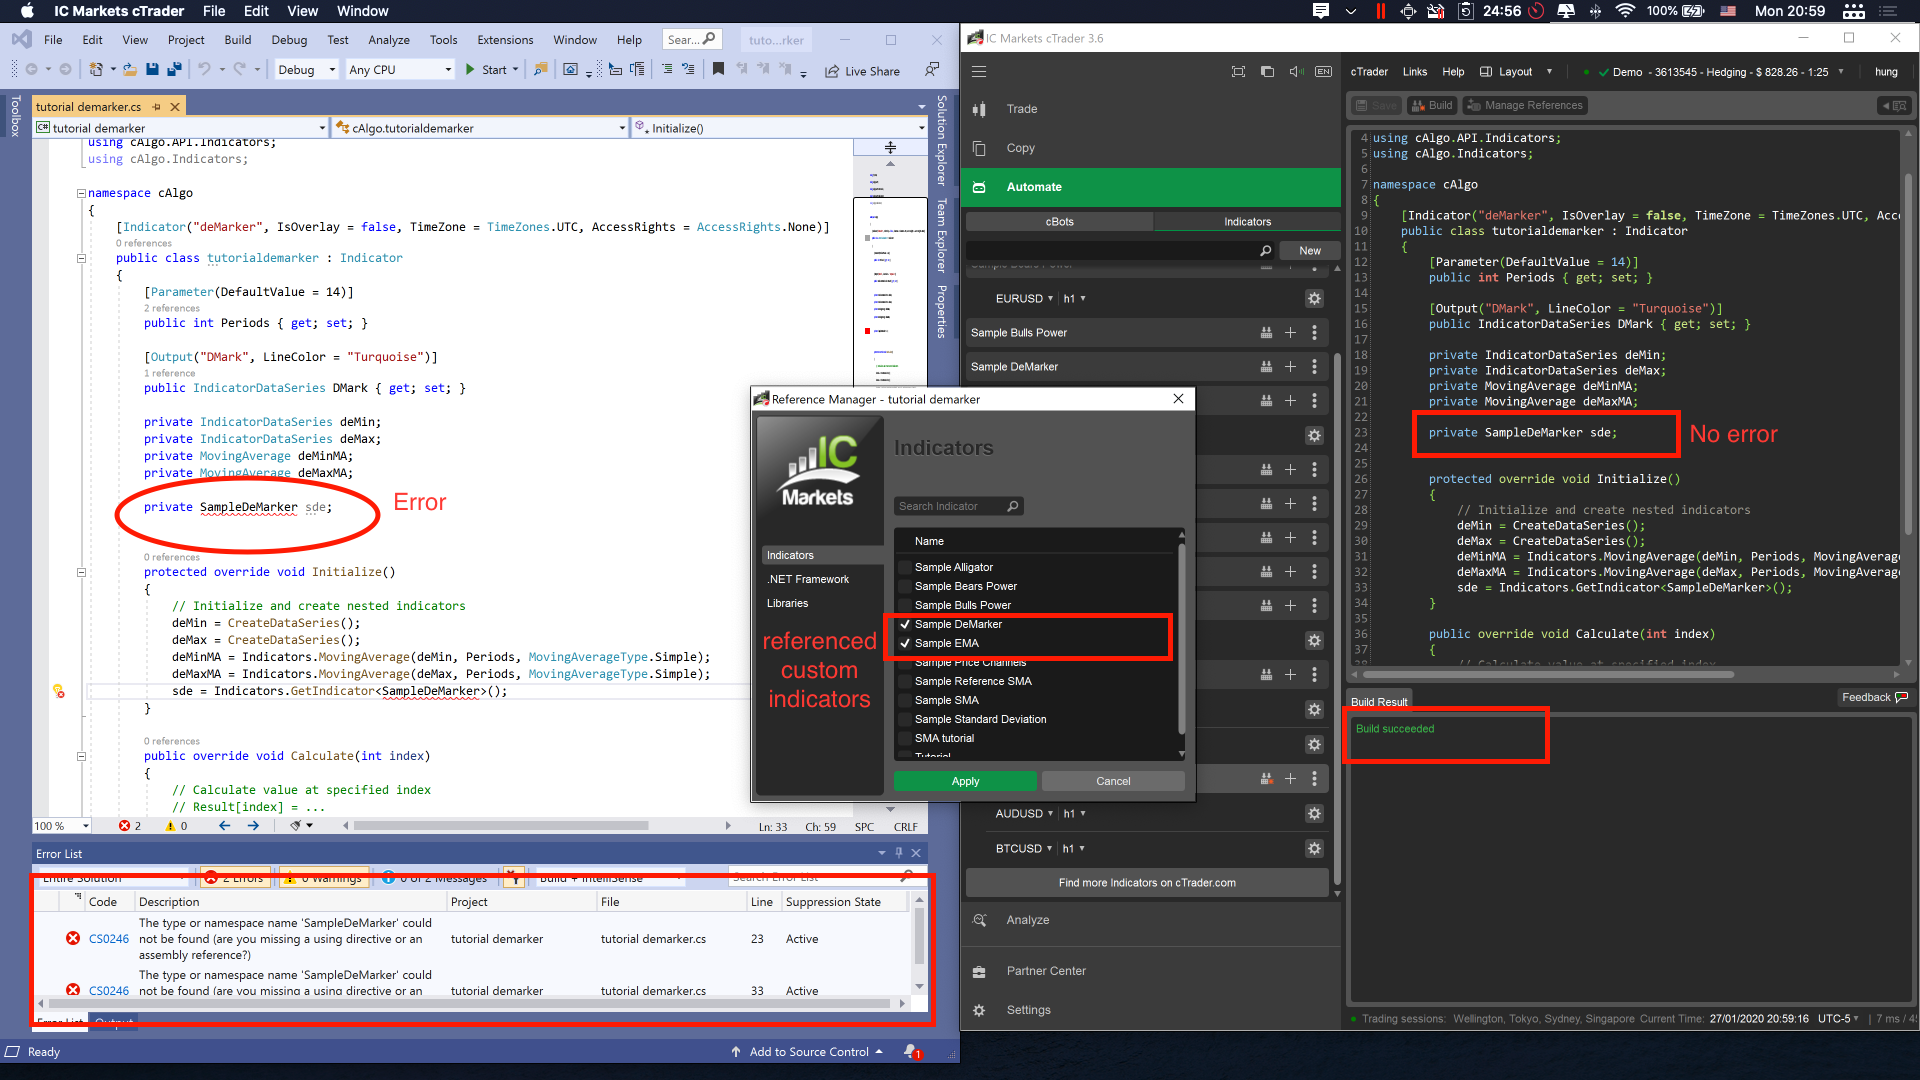Viewport: 1920px width, 1080px height.
Task: Open cTrader hamburger menu icon
Action: [979, 71]
